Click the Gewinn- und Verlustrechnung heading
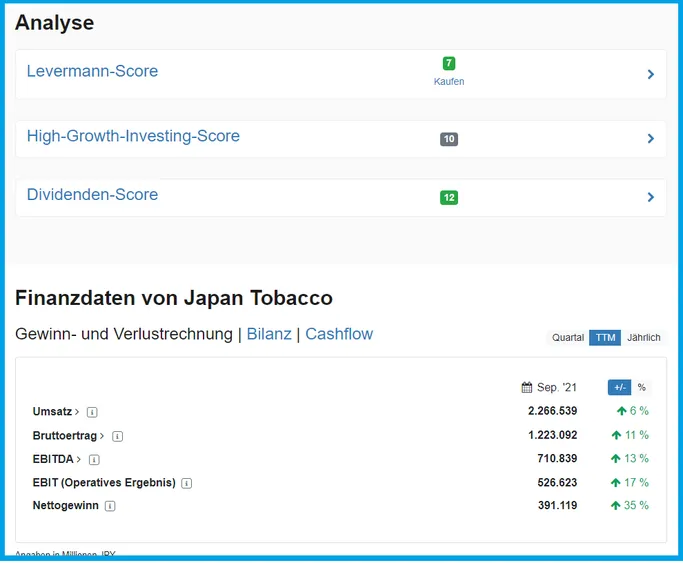The width and height of the screenshot is (683, 563). 124,334
